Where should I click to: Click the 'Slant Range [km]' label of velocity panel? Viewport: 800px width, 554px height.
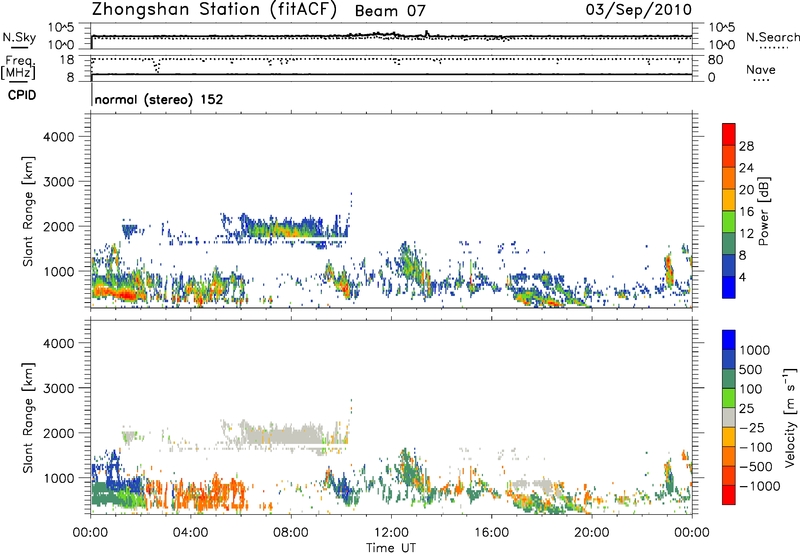pos(28,417)
